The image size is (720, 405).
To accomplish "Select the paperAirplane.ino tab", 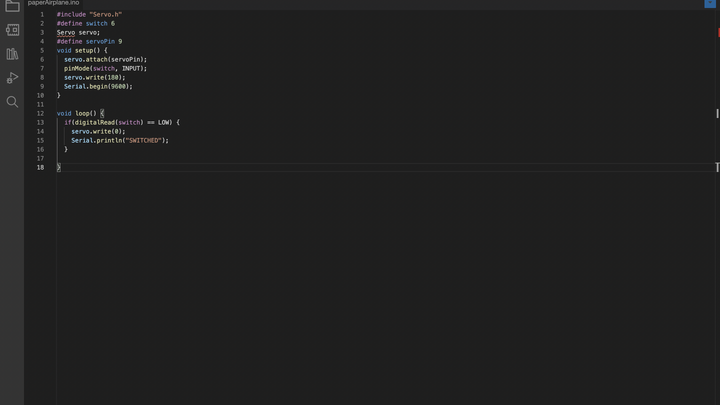I will click(53, 3).
